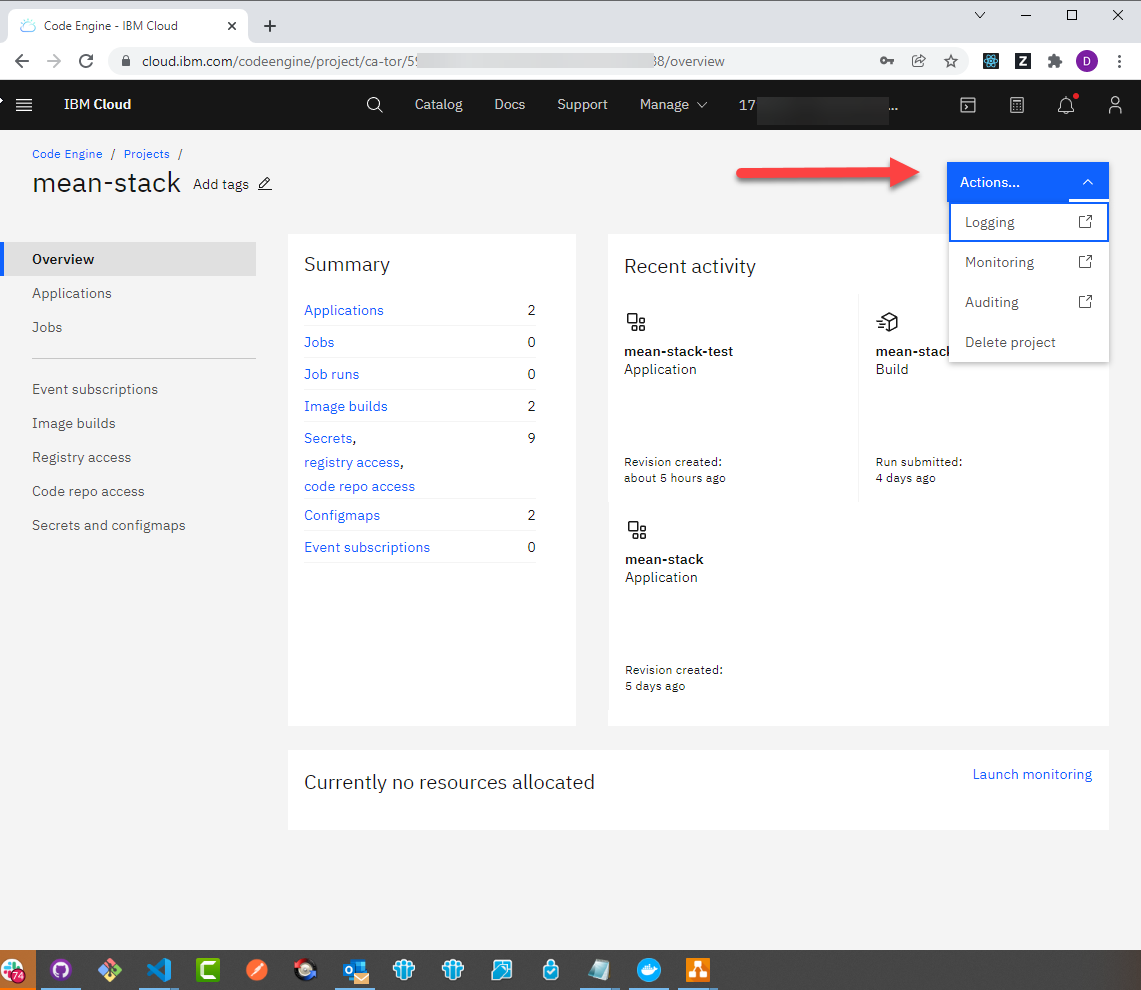Click the mean-stack application icon

pos(637,530)
